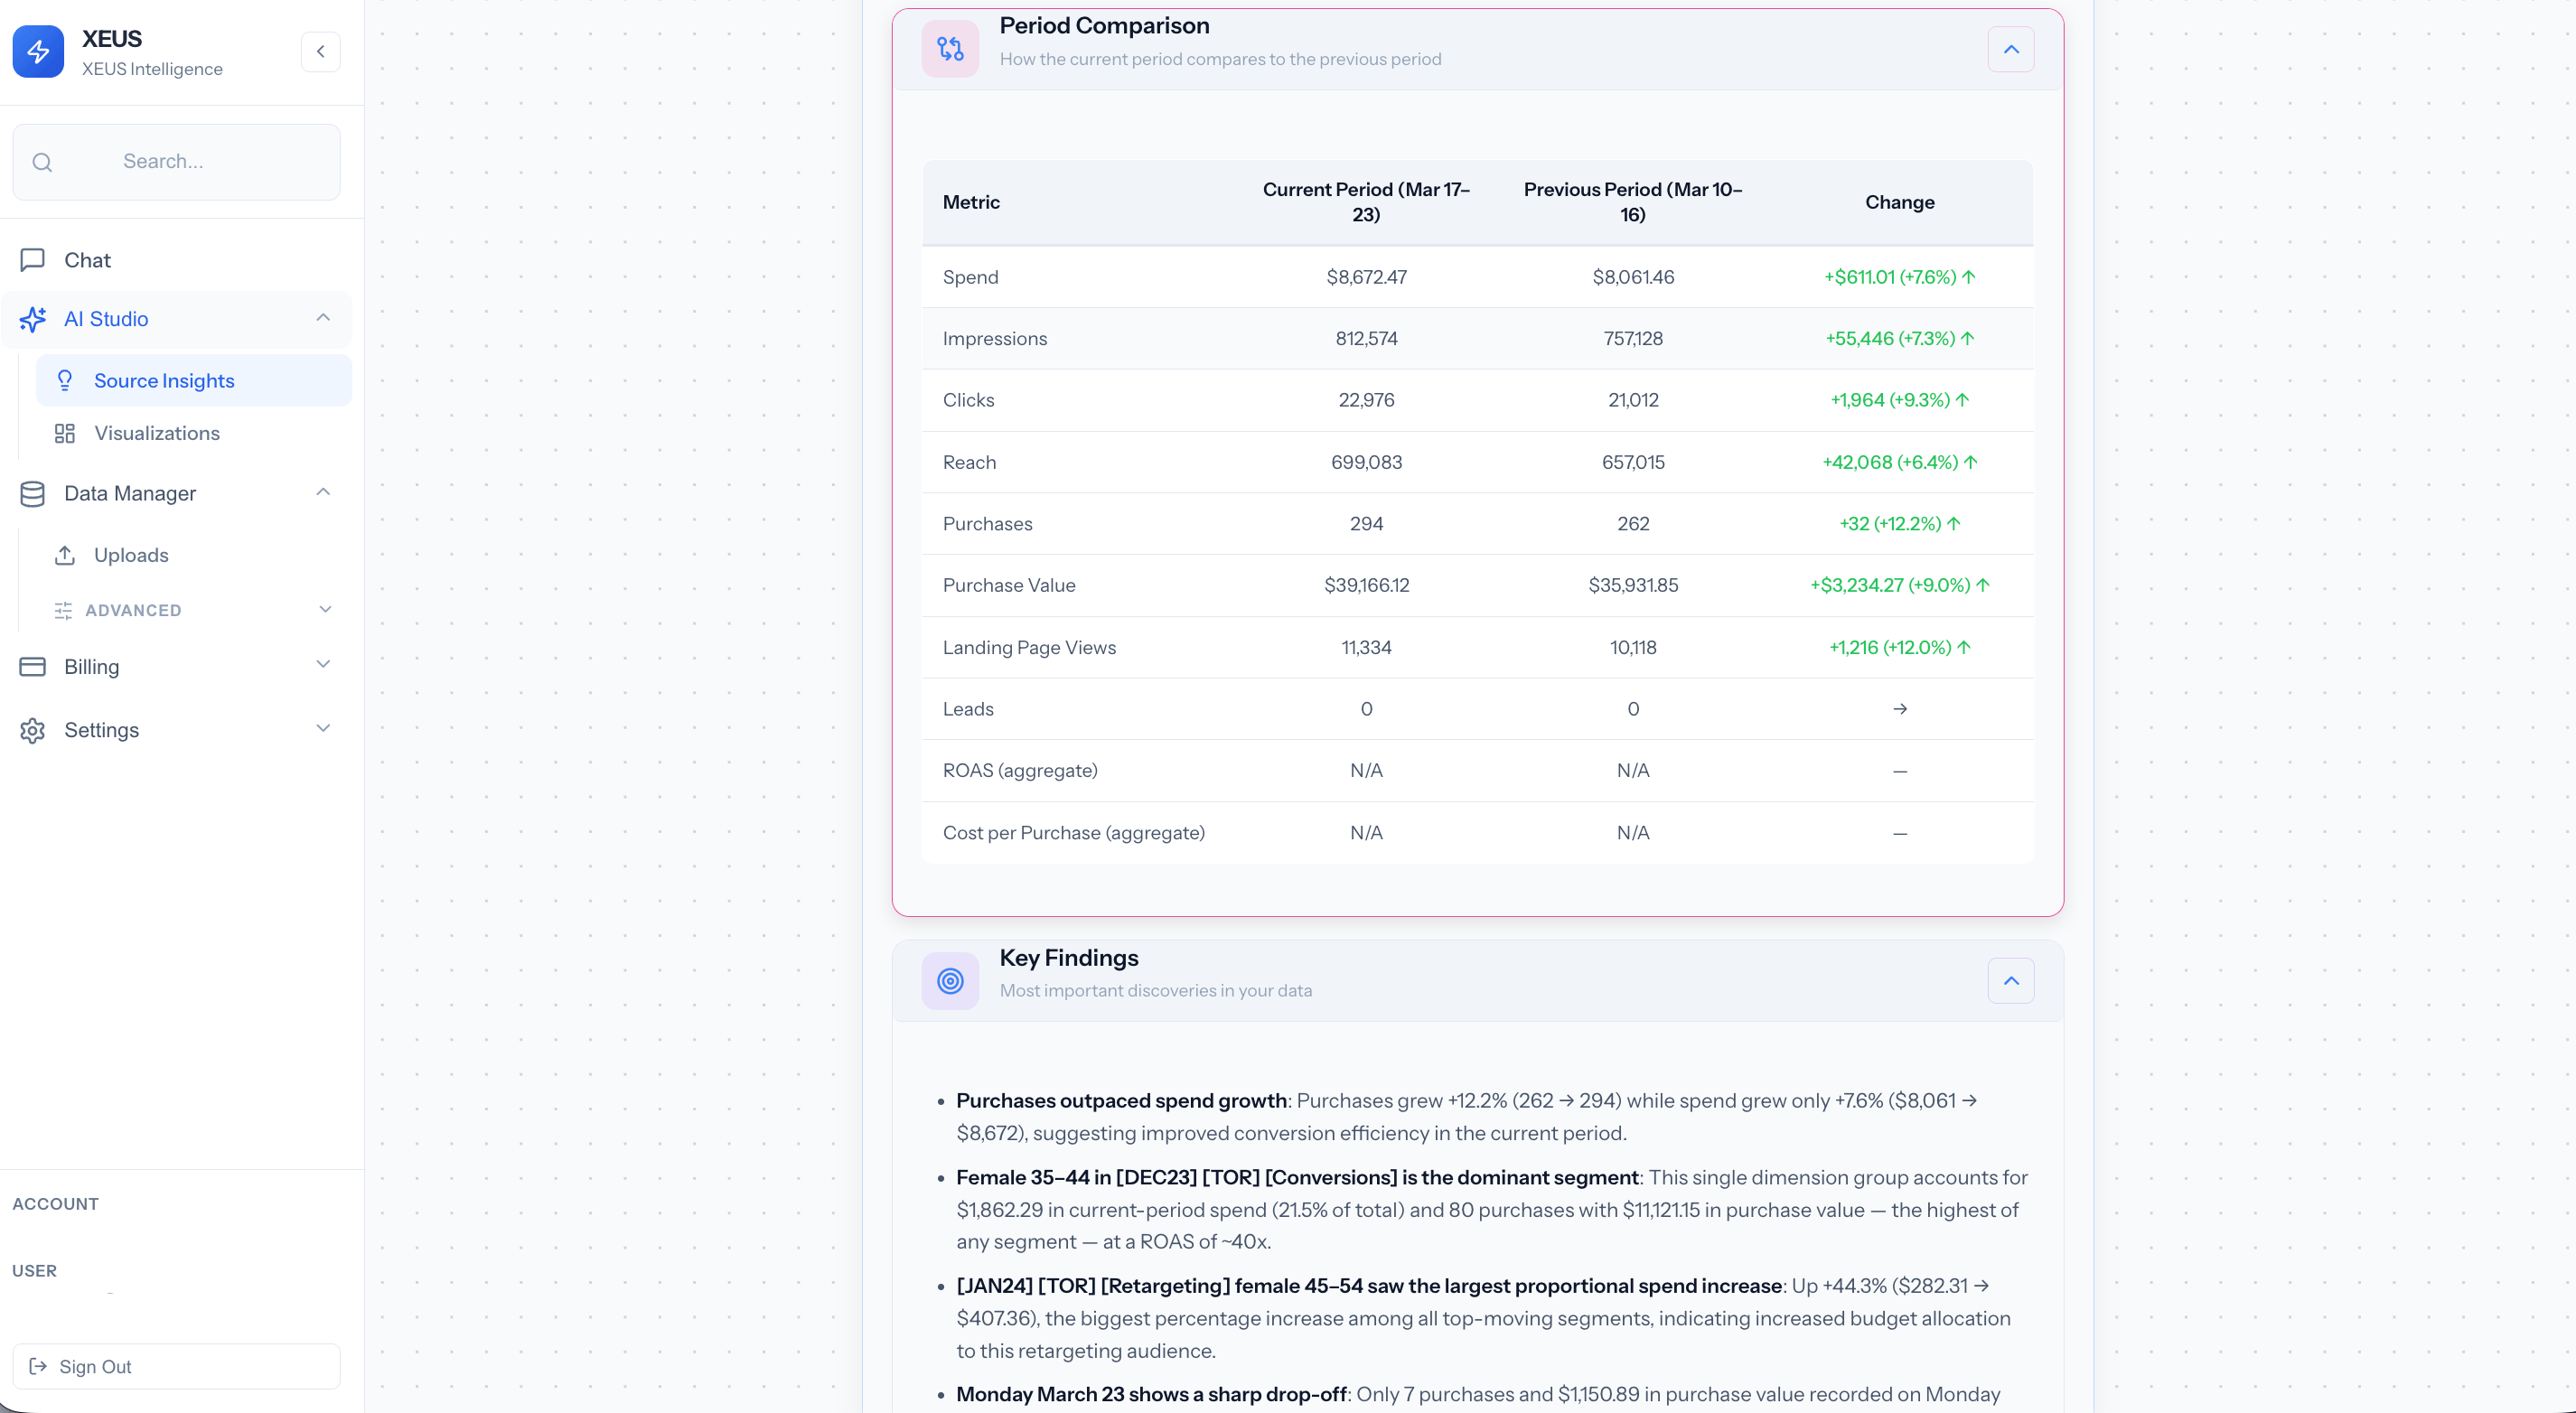Viewport: 2576px width, 1413px height.
Task: Select the Data Manager database icon
Action: [33, 493]
